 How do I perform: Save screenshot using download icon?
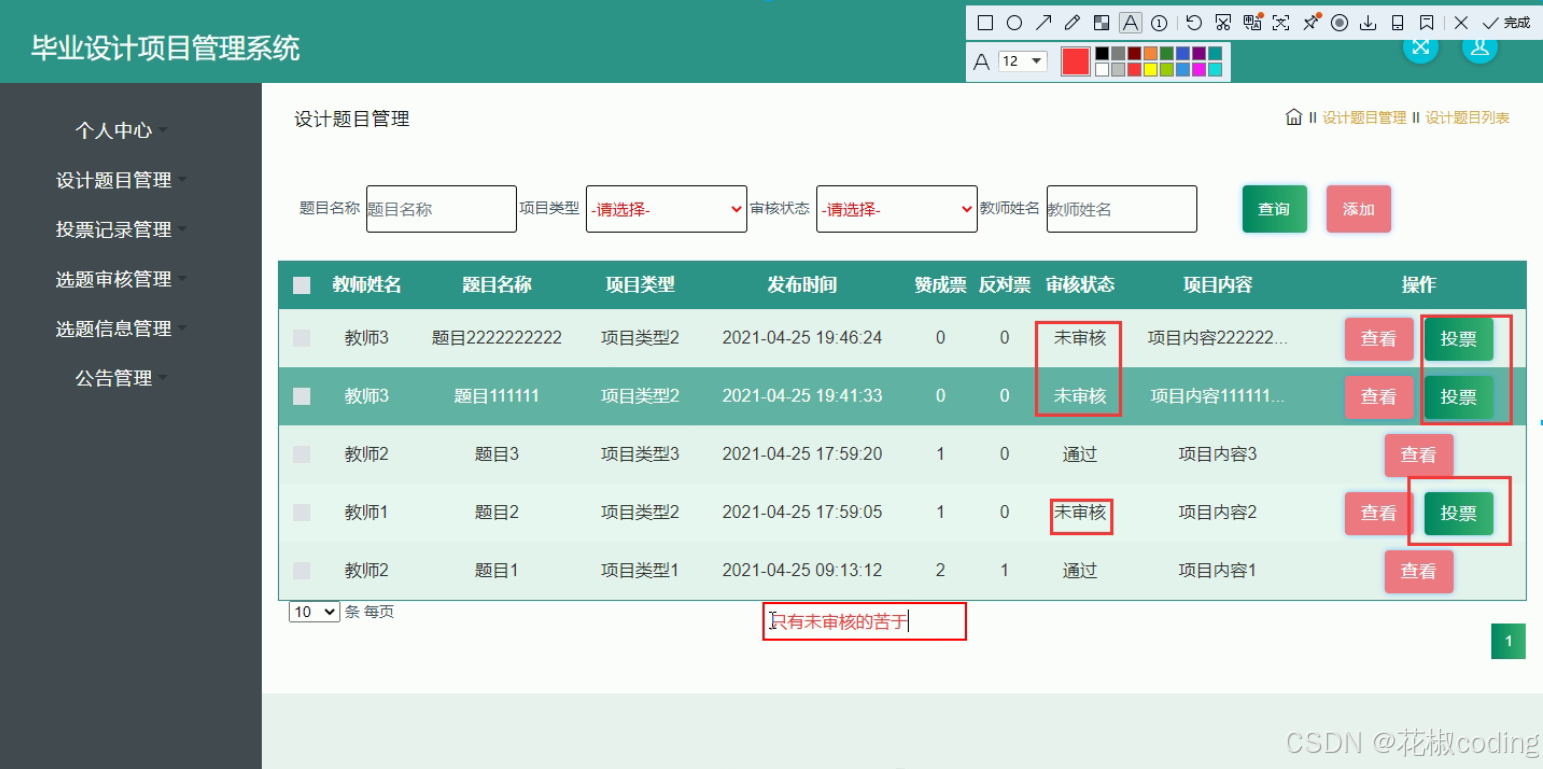pos(1368,23)
